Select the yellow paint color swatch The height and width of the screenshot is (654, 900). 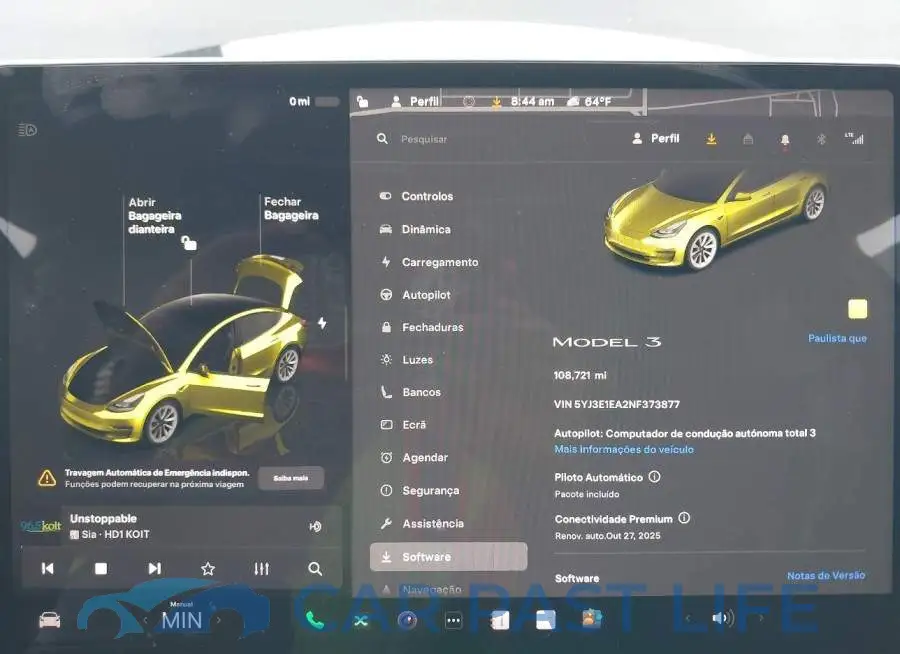pos(858,309)
